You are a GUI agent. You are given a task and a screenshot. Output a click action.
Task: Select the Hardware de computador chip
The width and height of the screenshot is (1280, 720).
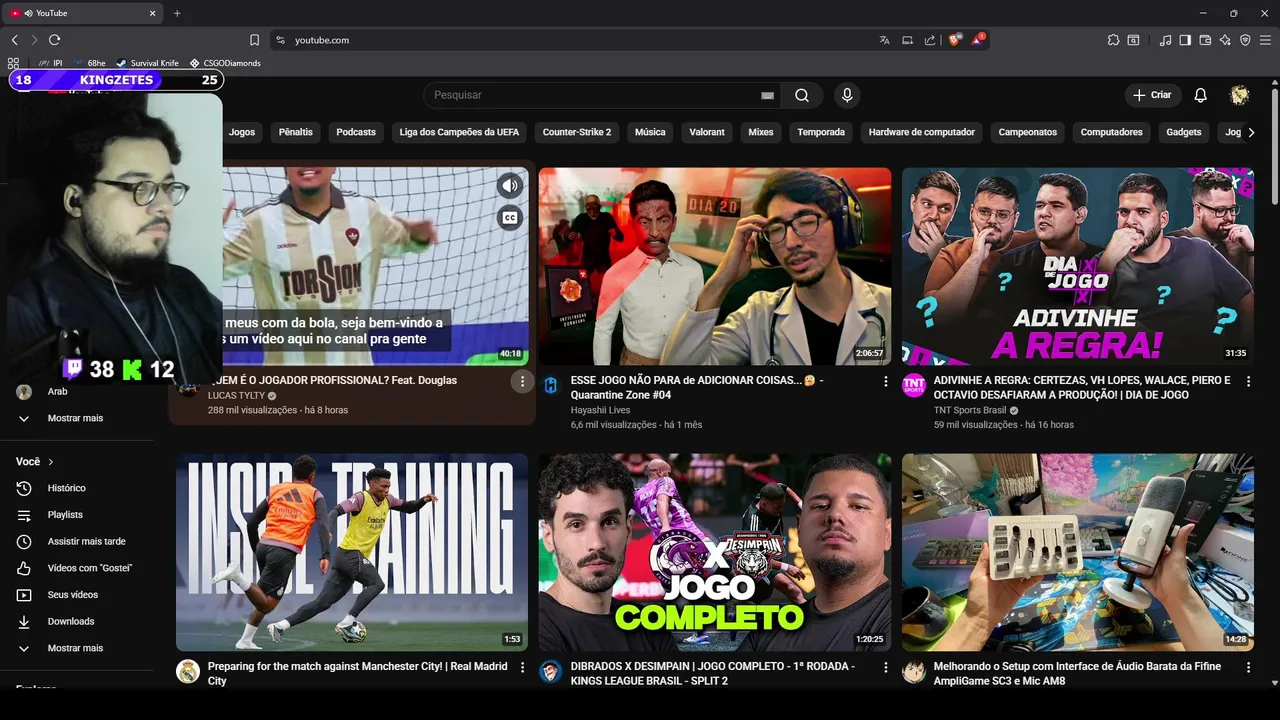coord(922,132)
